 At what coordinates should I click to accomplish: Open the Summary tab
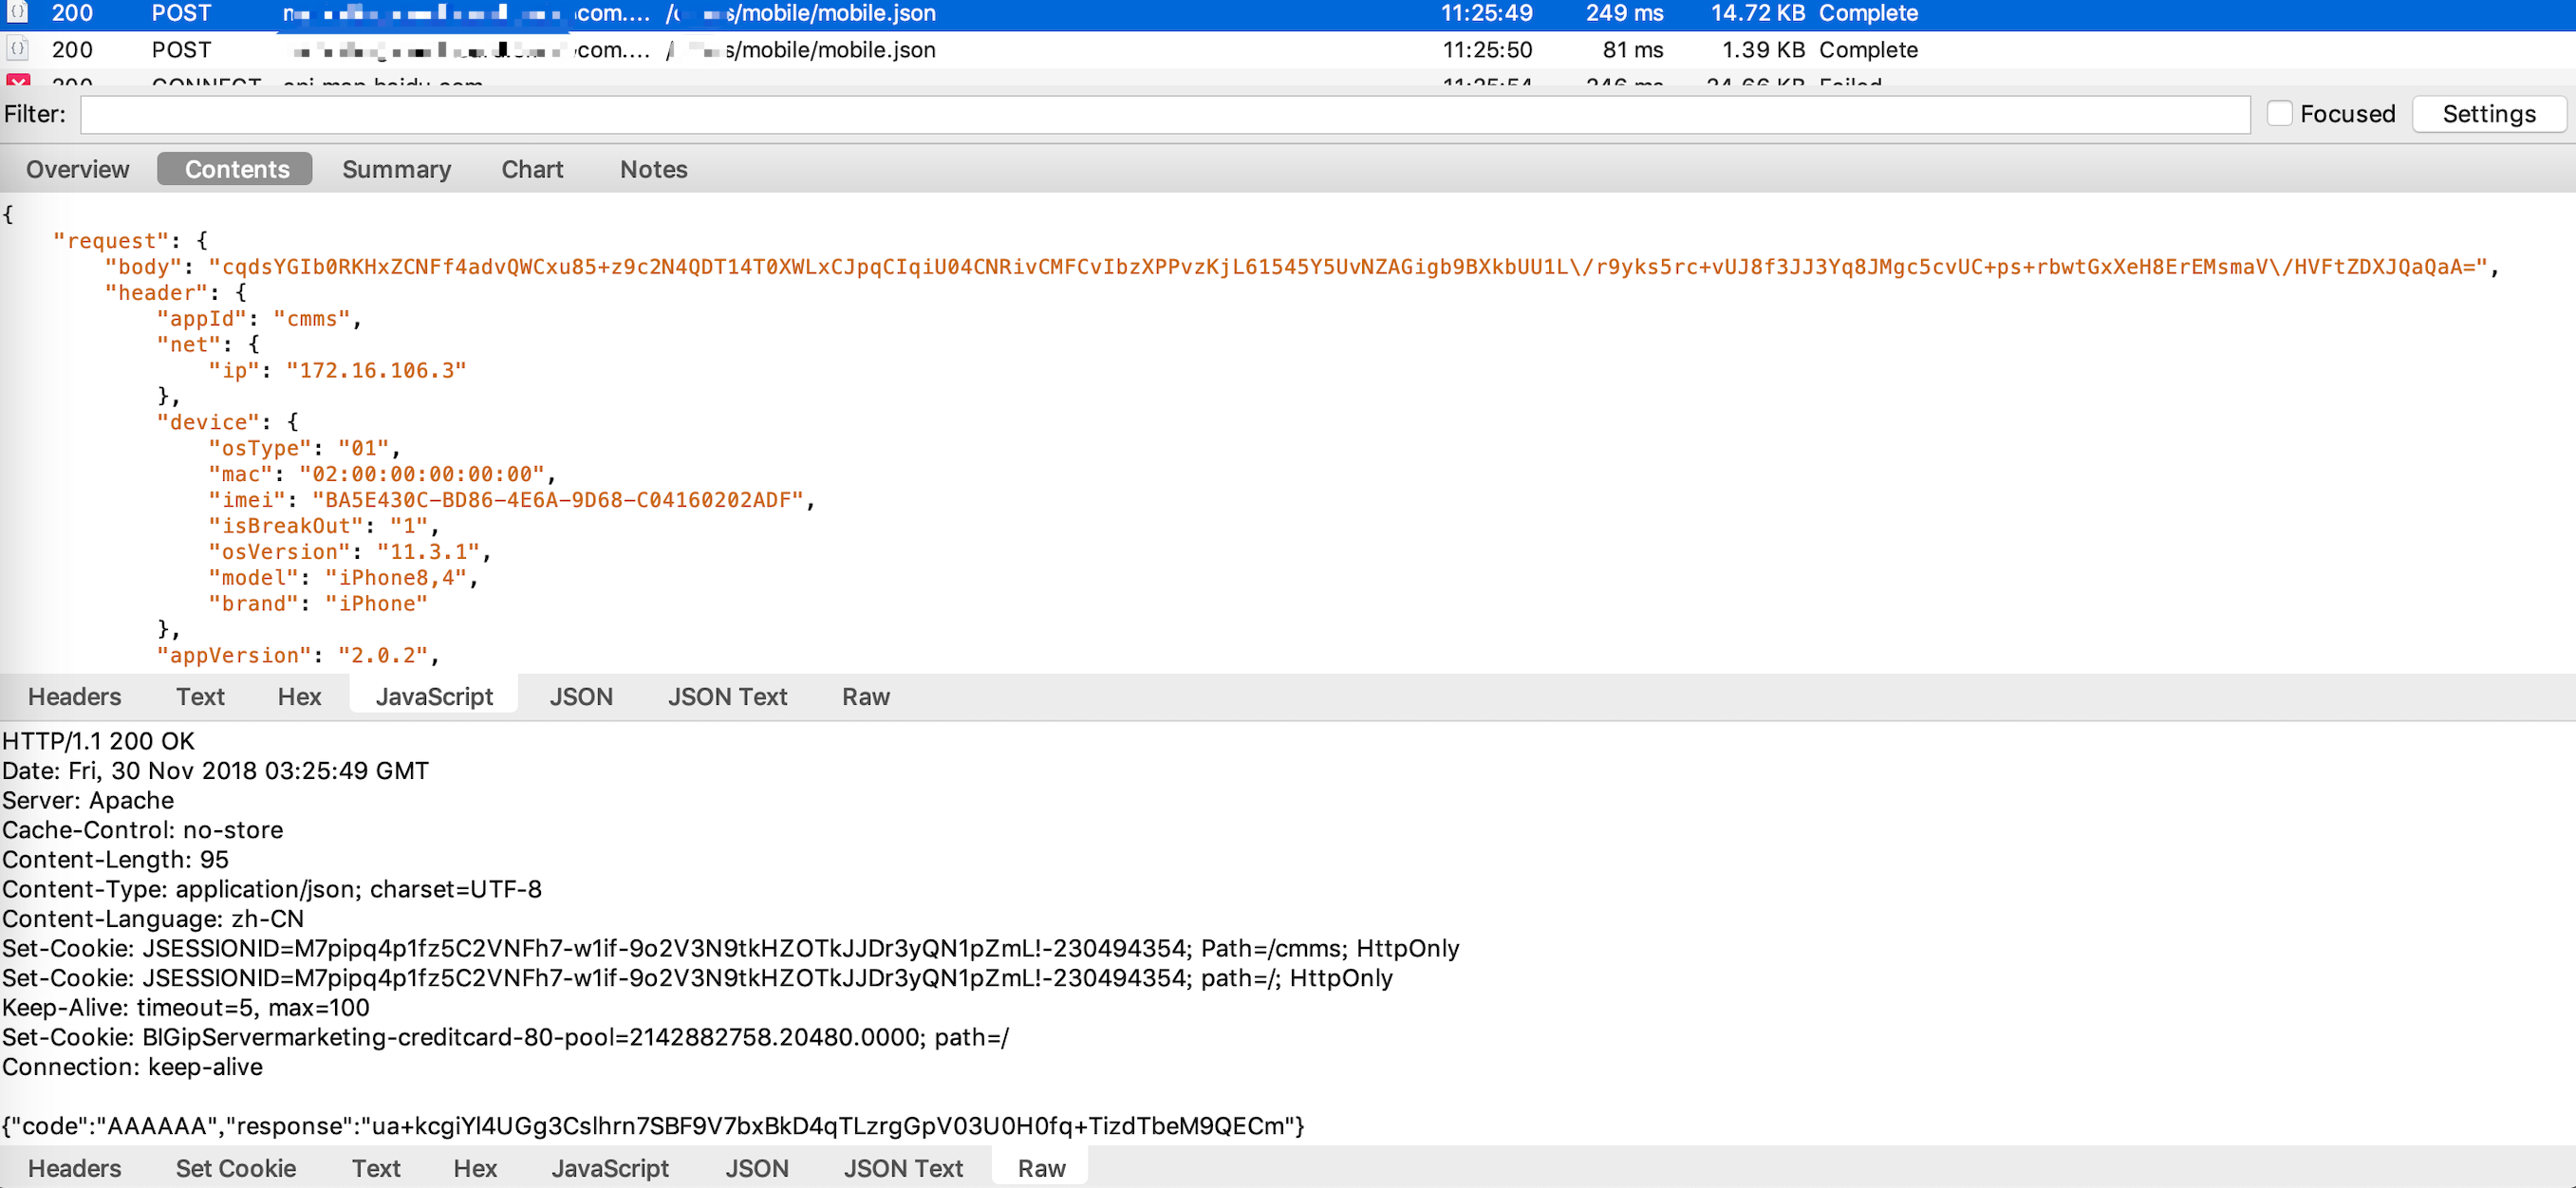[396, 169]
